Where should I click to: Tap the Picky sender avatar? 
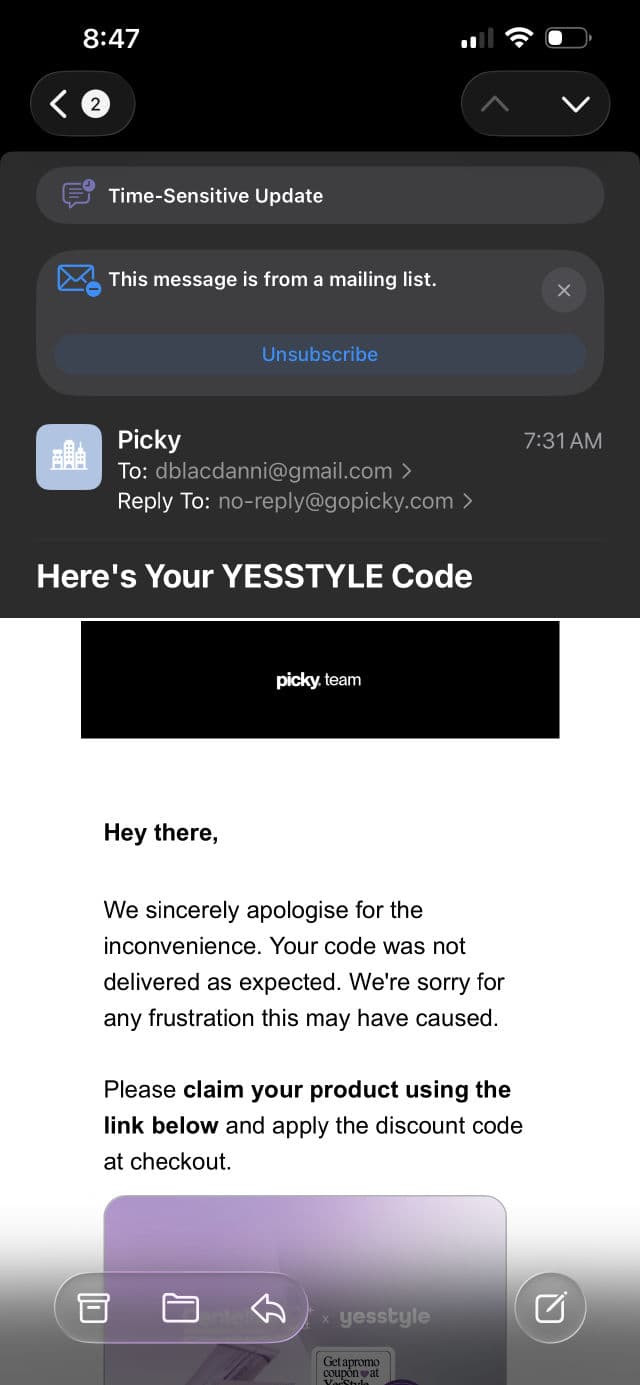(x=69, y=457)
